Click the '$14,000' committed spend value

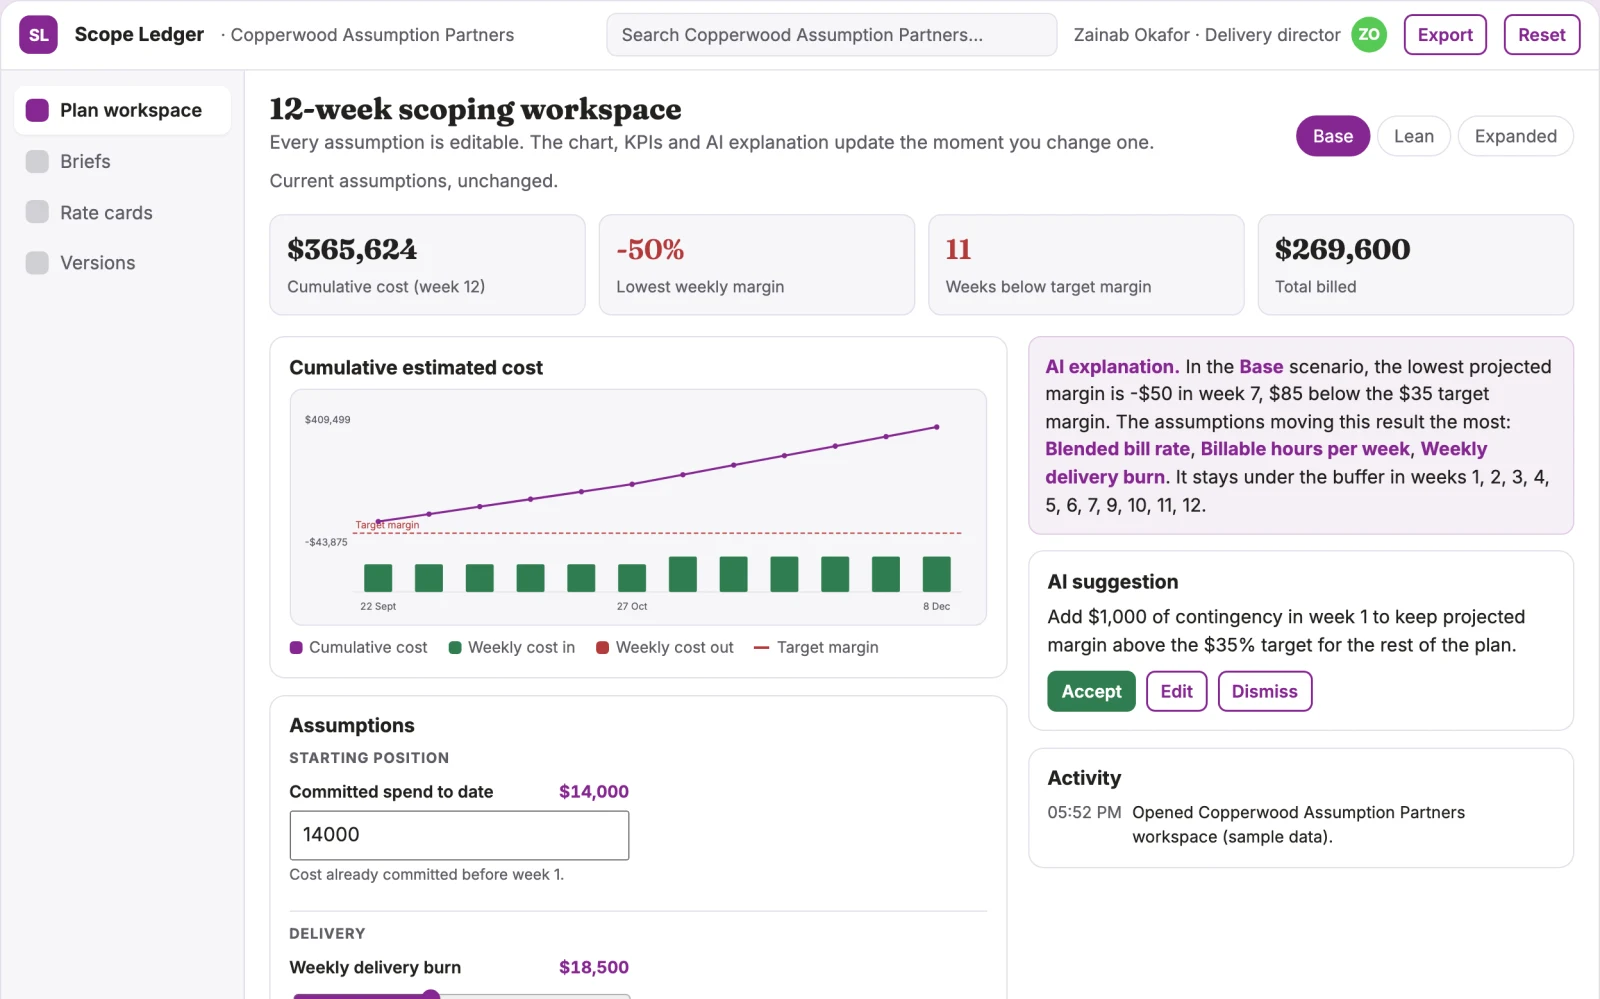tap(594, 792)
